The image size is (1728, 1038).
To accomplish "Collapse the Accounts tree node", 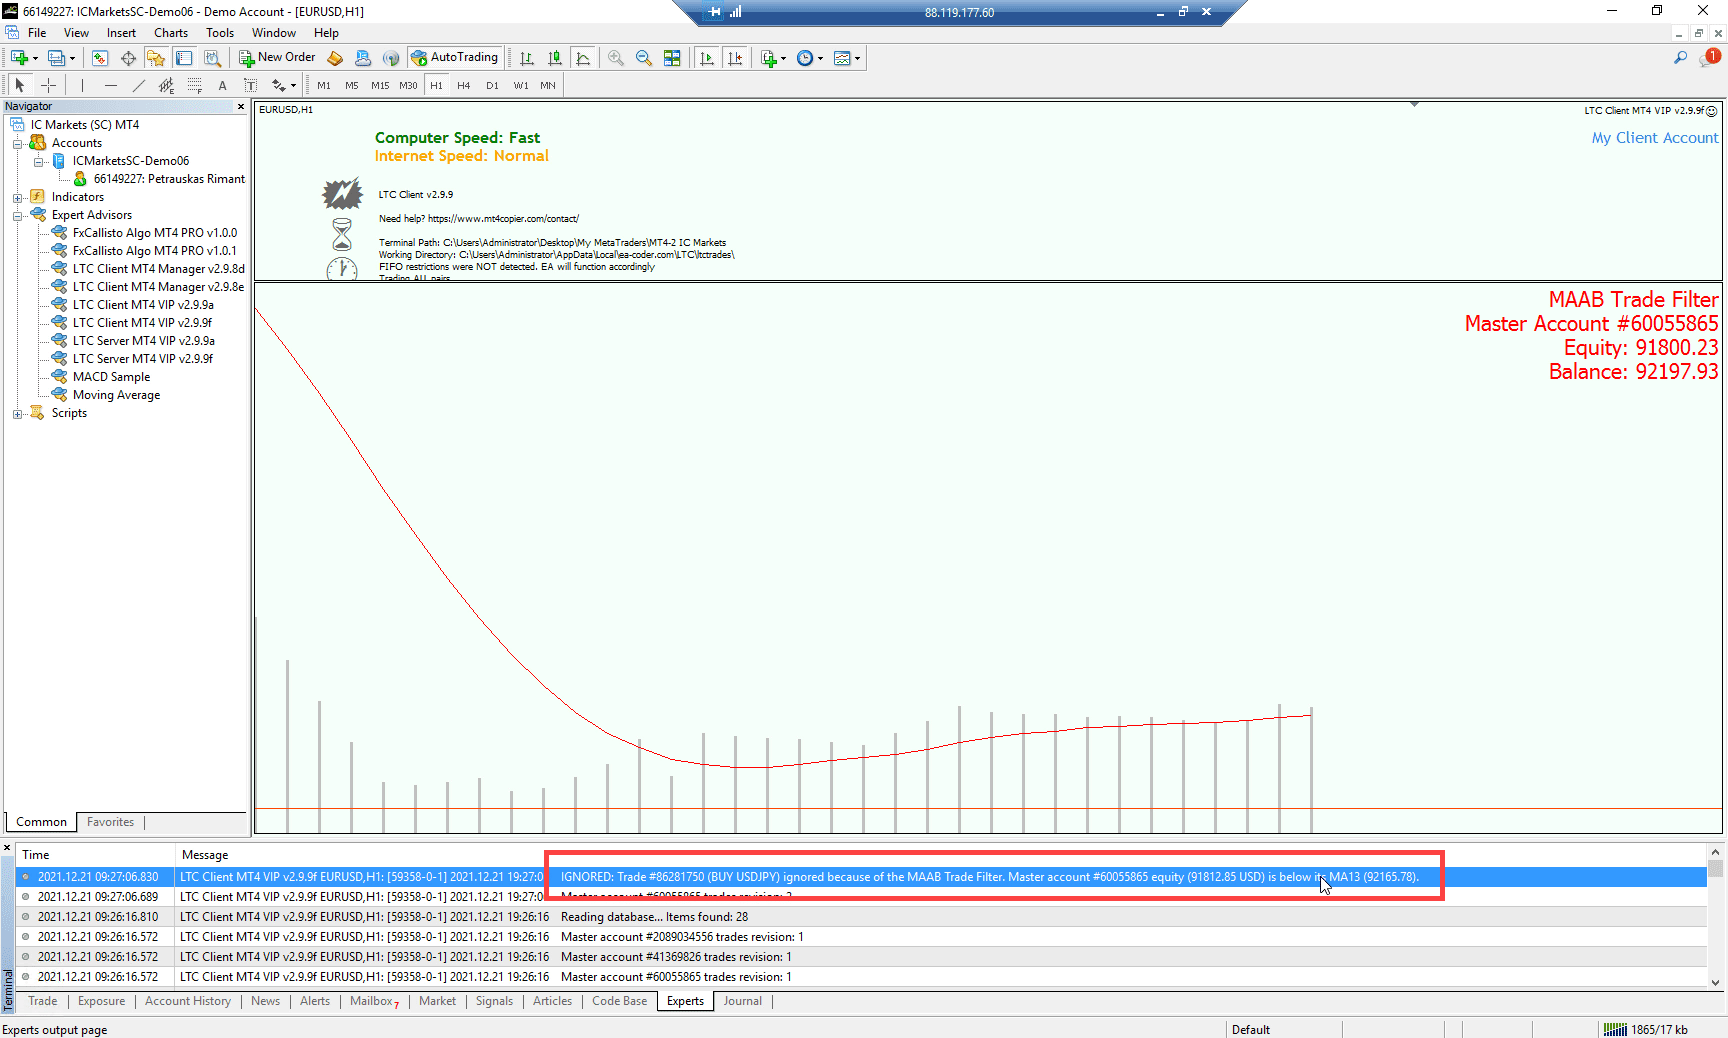I will coord(17,144).
